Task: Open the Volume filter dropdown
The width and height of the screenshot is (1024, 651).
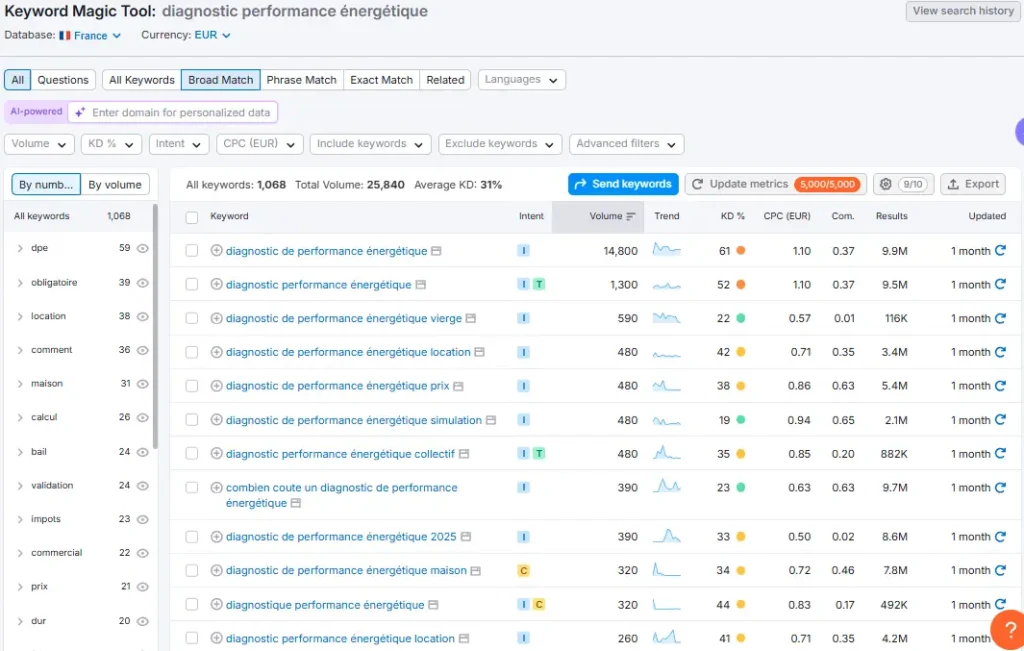Action: tap(39, 144)
